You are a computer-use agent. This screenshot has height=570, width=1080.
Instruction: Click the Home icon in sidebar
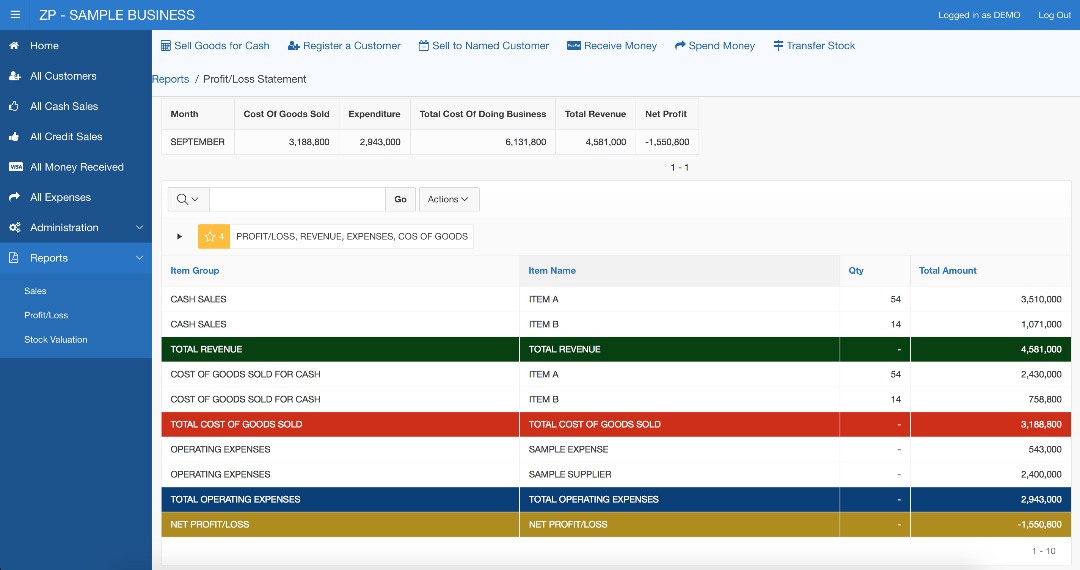coord(14,46)
